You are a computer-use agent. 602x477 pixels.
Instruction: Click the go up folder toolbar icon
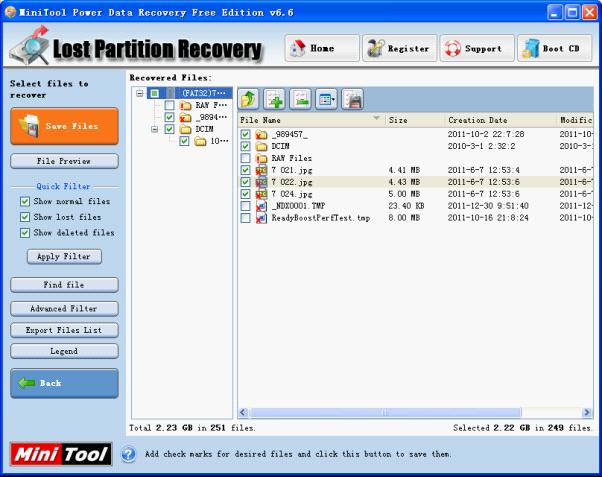click(x=248, y=99)
